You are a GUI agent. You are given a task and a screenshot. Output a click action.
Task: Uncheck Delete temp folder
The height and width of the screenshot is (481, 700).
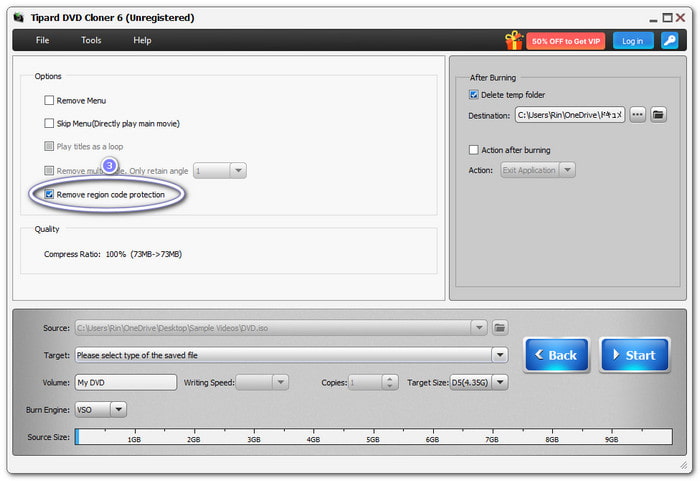474,95
